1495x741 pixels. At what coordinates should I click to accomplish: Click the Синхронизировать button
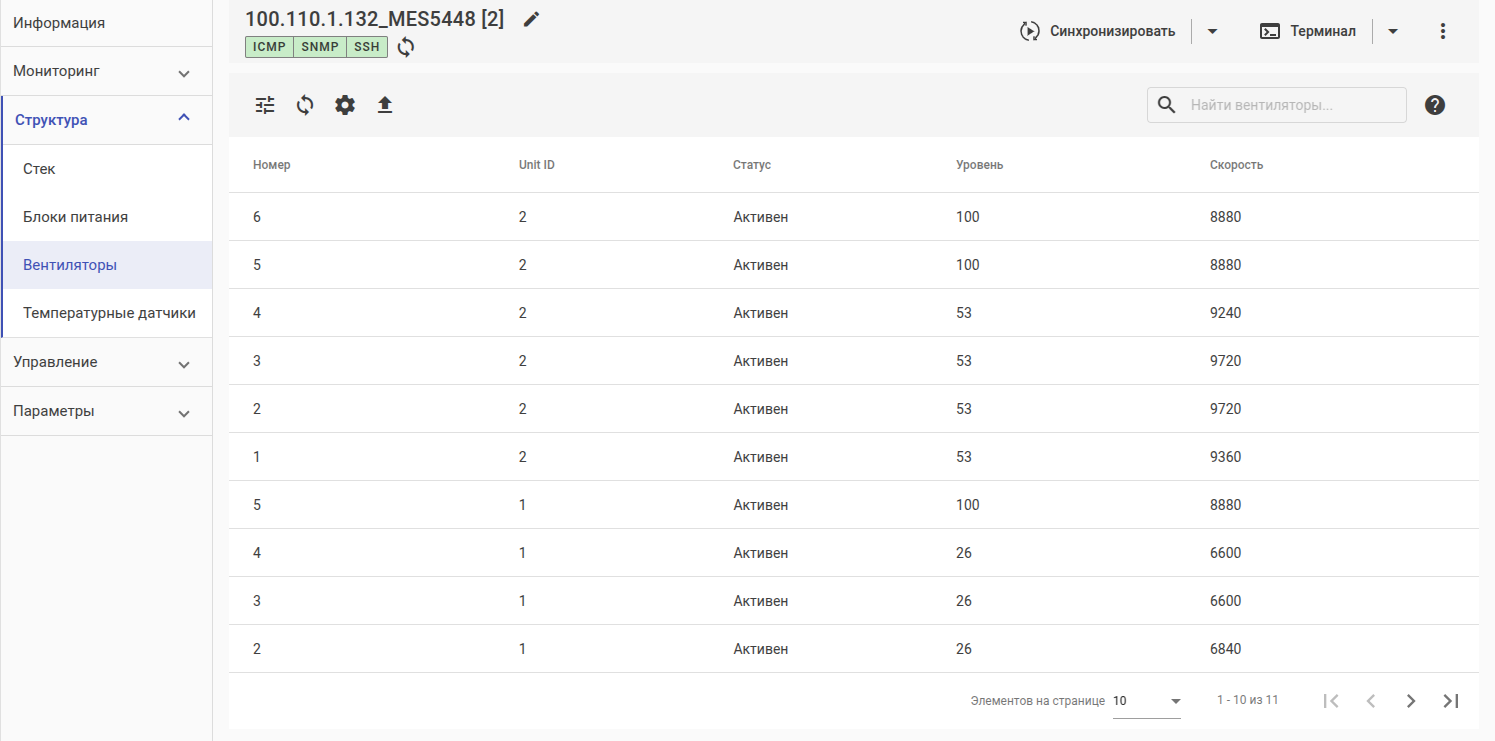point(1099,31)
